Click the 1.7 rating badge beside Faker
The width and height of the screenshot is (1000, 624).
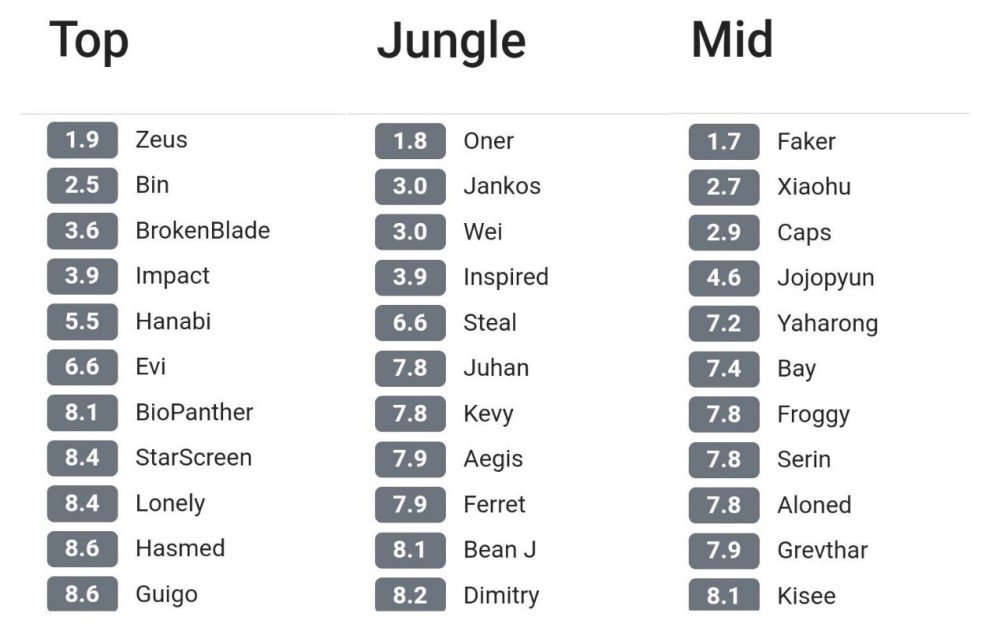pos(723,142)
